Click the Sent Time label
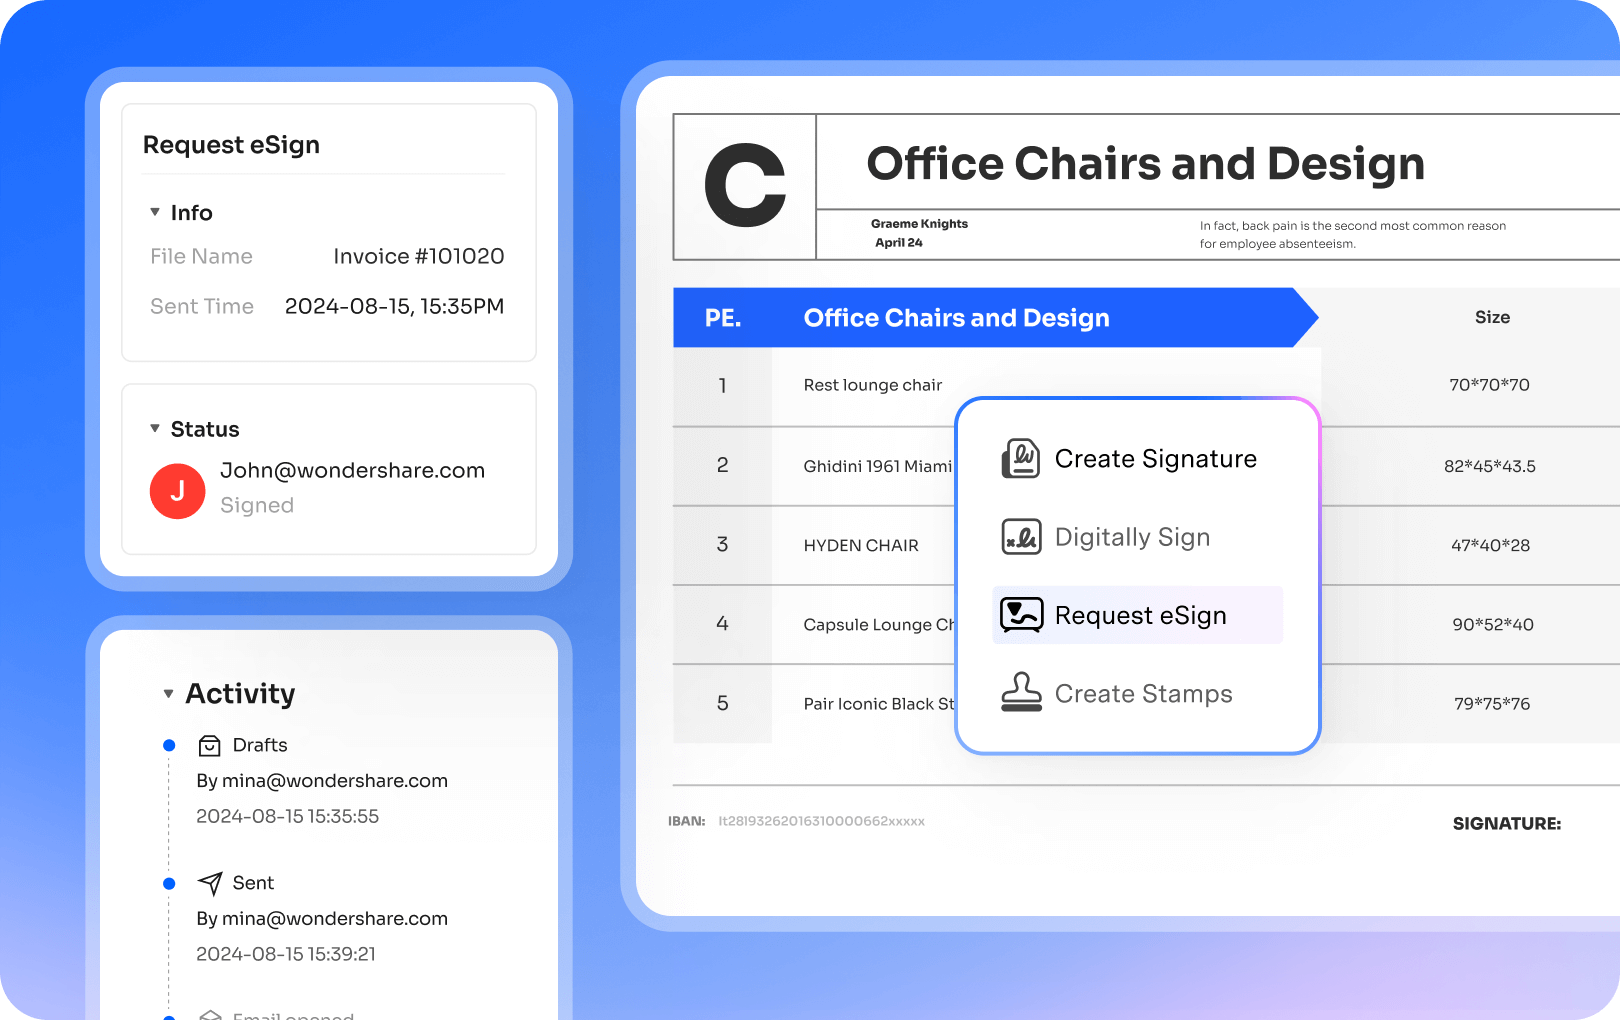Viewport: 1620px width, 1020px height. [x=202, y=306]
